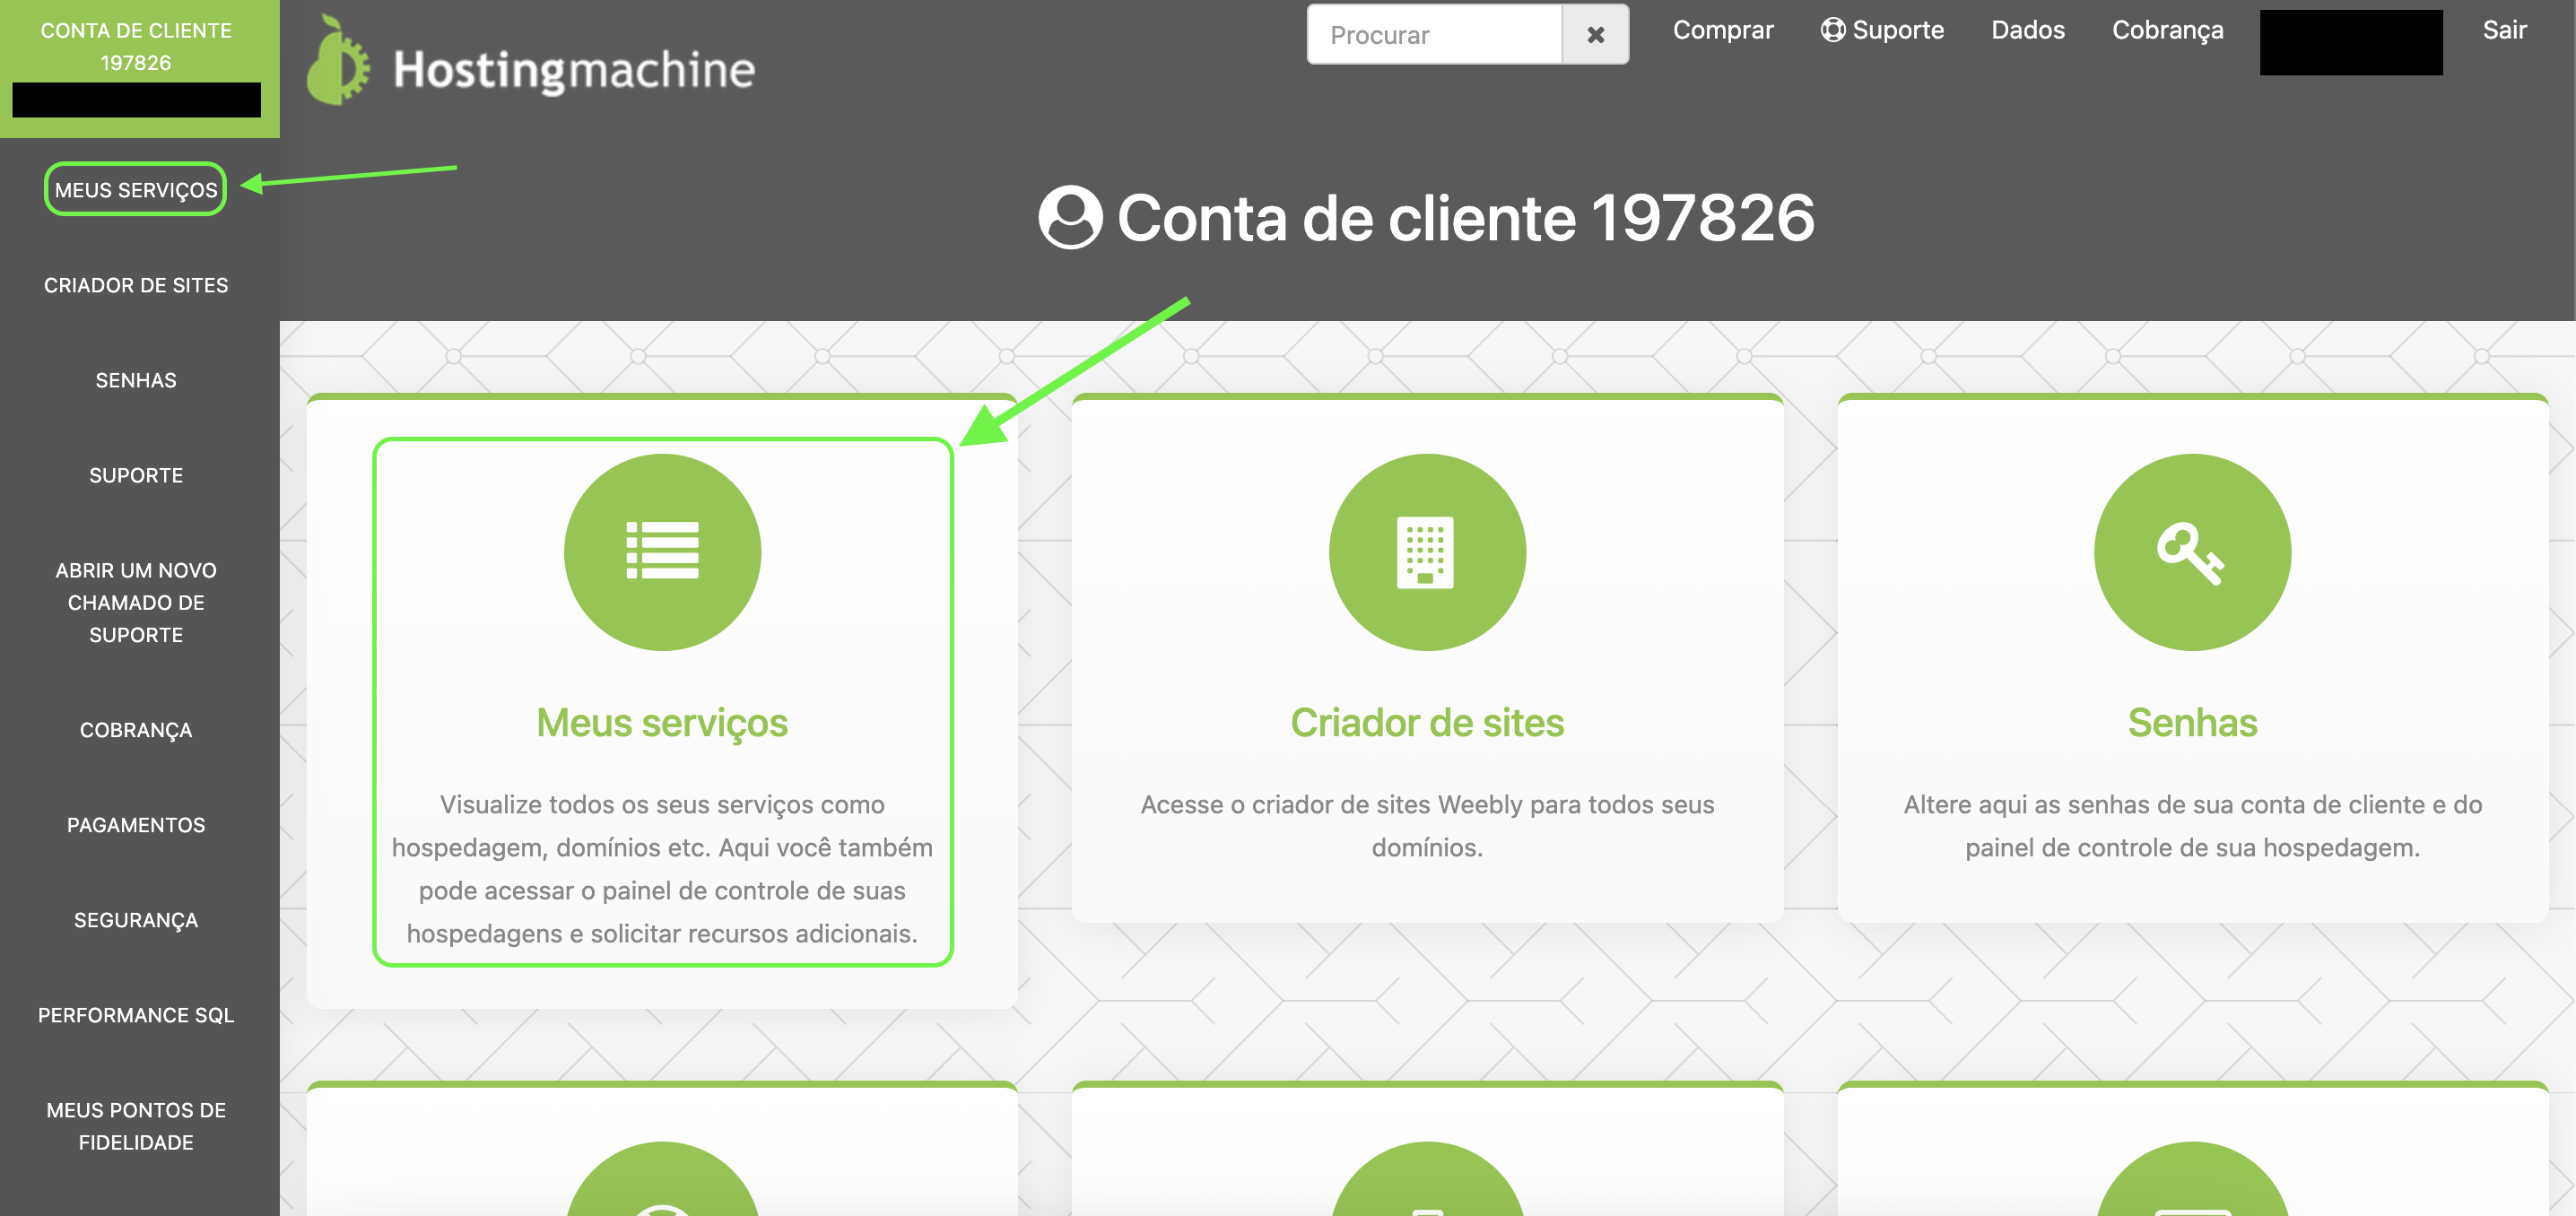
Task: Click the Senhas card description text
Action: tap(2192, 826)
